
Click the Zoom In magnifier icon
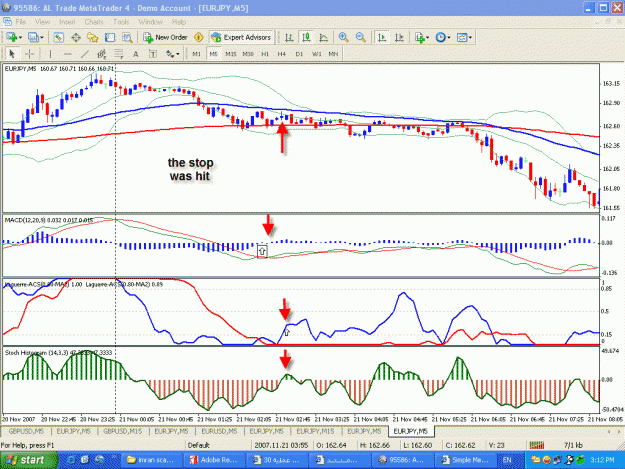pyautogui.click(x=343, y=37)
